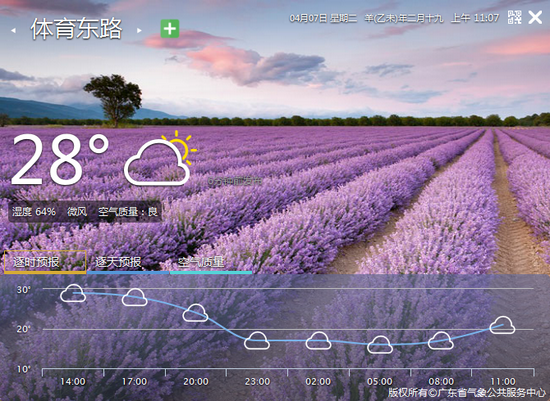The width and height of the screenshot is (550, 401).
Task: Click the 20° temperature axis label
Action: [x=24, y=329]
